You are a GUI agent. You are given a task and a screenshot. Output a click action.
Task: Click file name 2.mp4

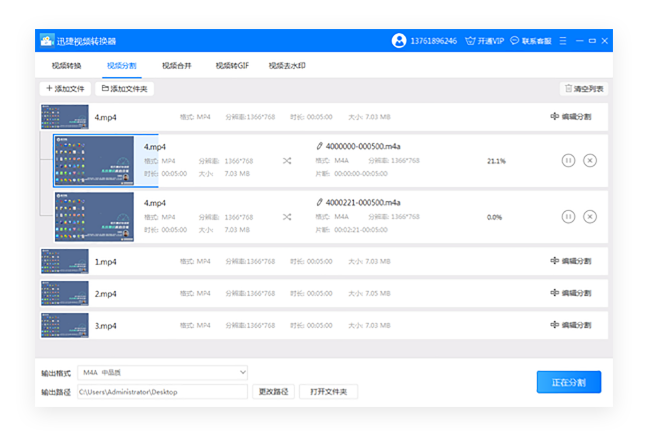tap(105, 294)
